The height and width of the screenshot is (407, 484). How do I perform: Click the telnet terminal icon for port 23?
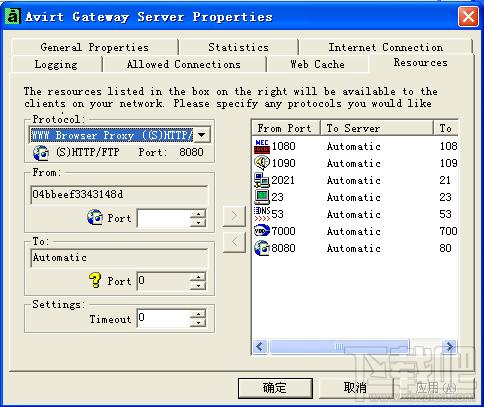click(262, 197)
